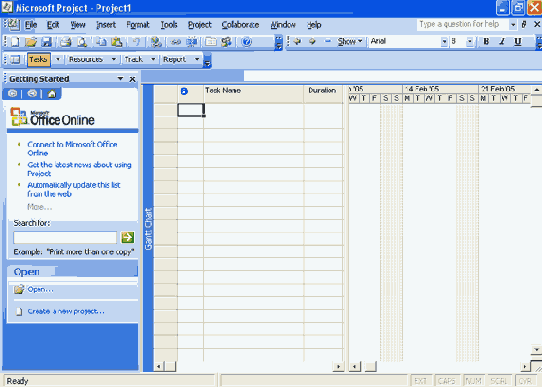
Task: Close the Getting Started task pane
Action: [132, 79]
